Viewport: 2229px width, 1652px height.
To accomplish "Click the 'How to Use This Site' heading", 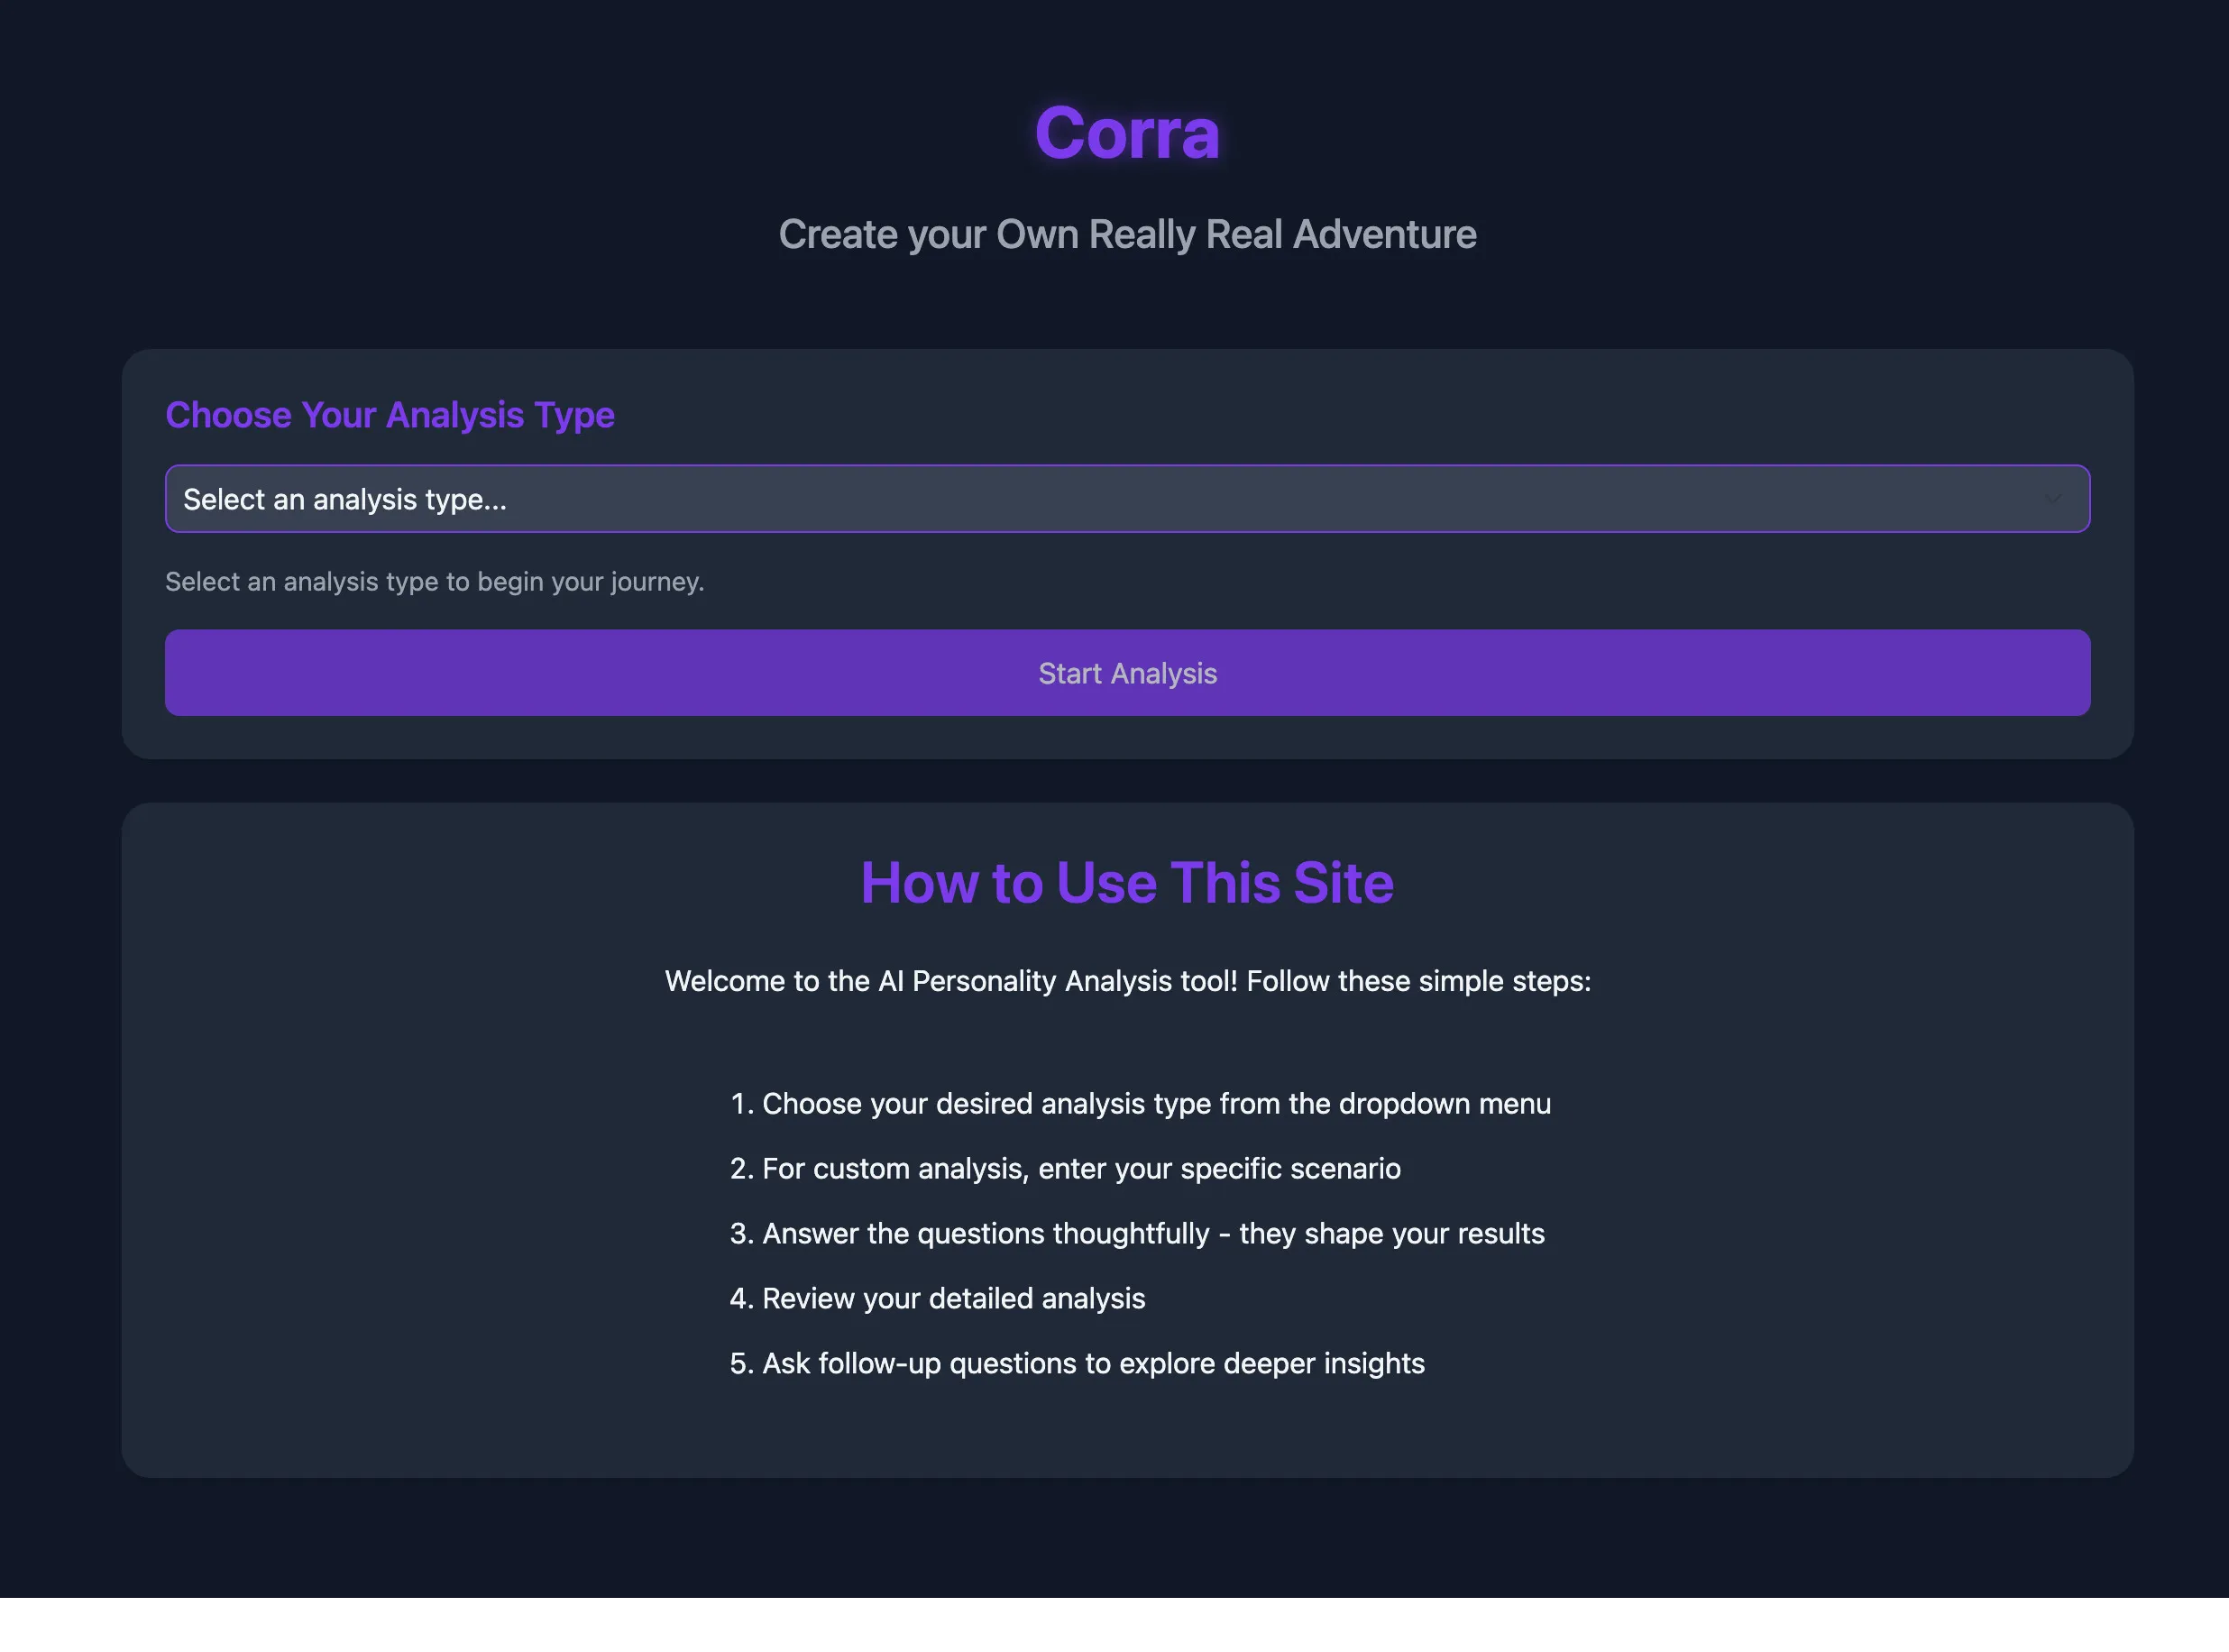I will click(1127, 882).
